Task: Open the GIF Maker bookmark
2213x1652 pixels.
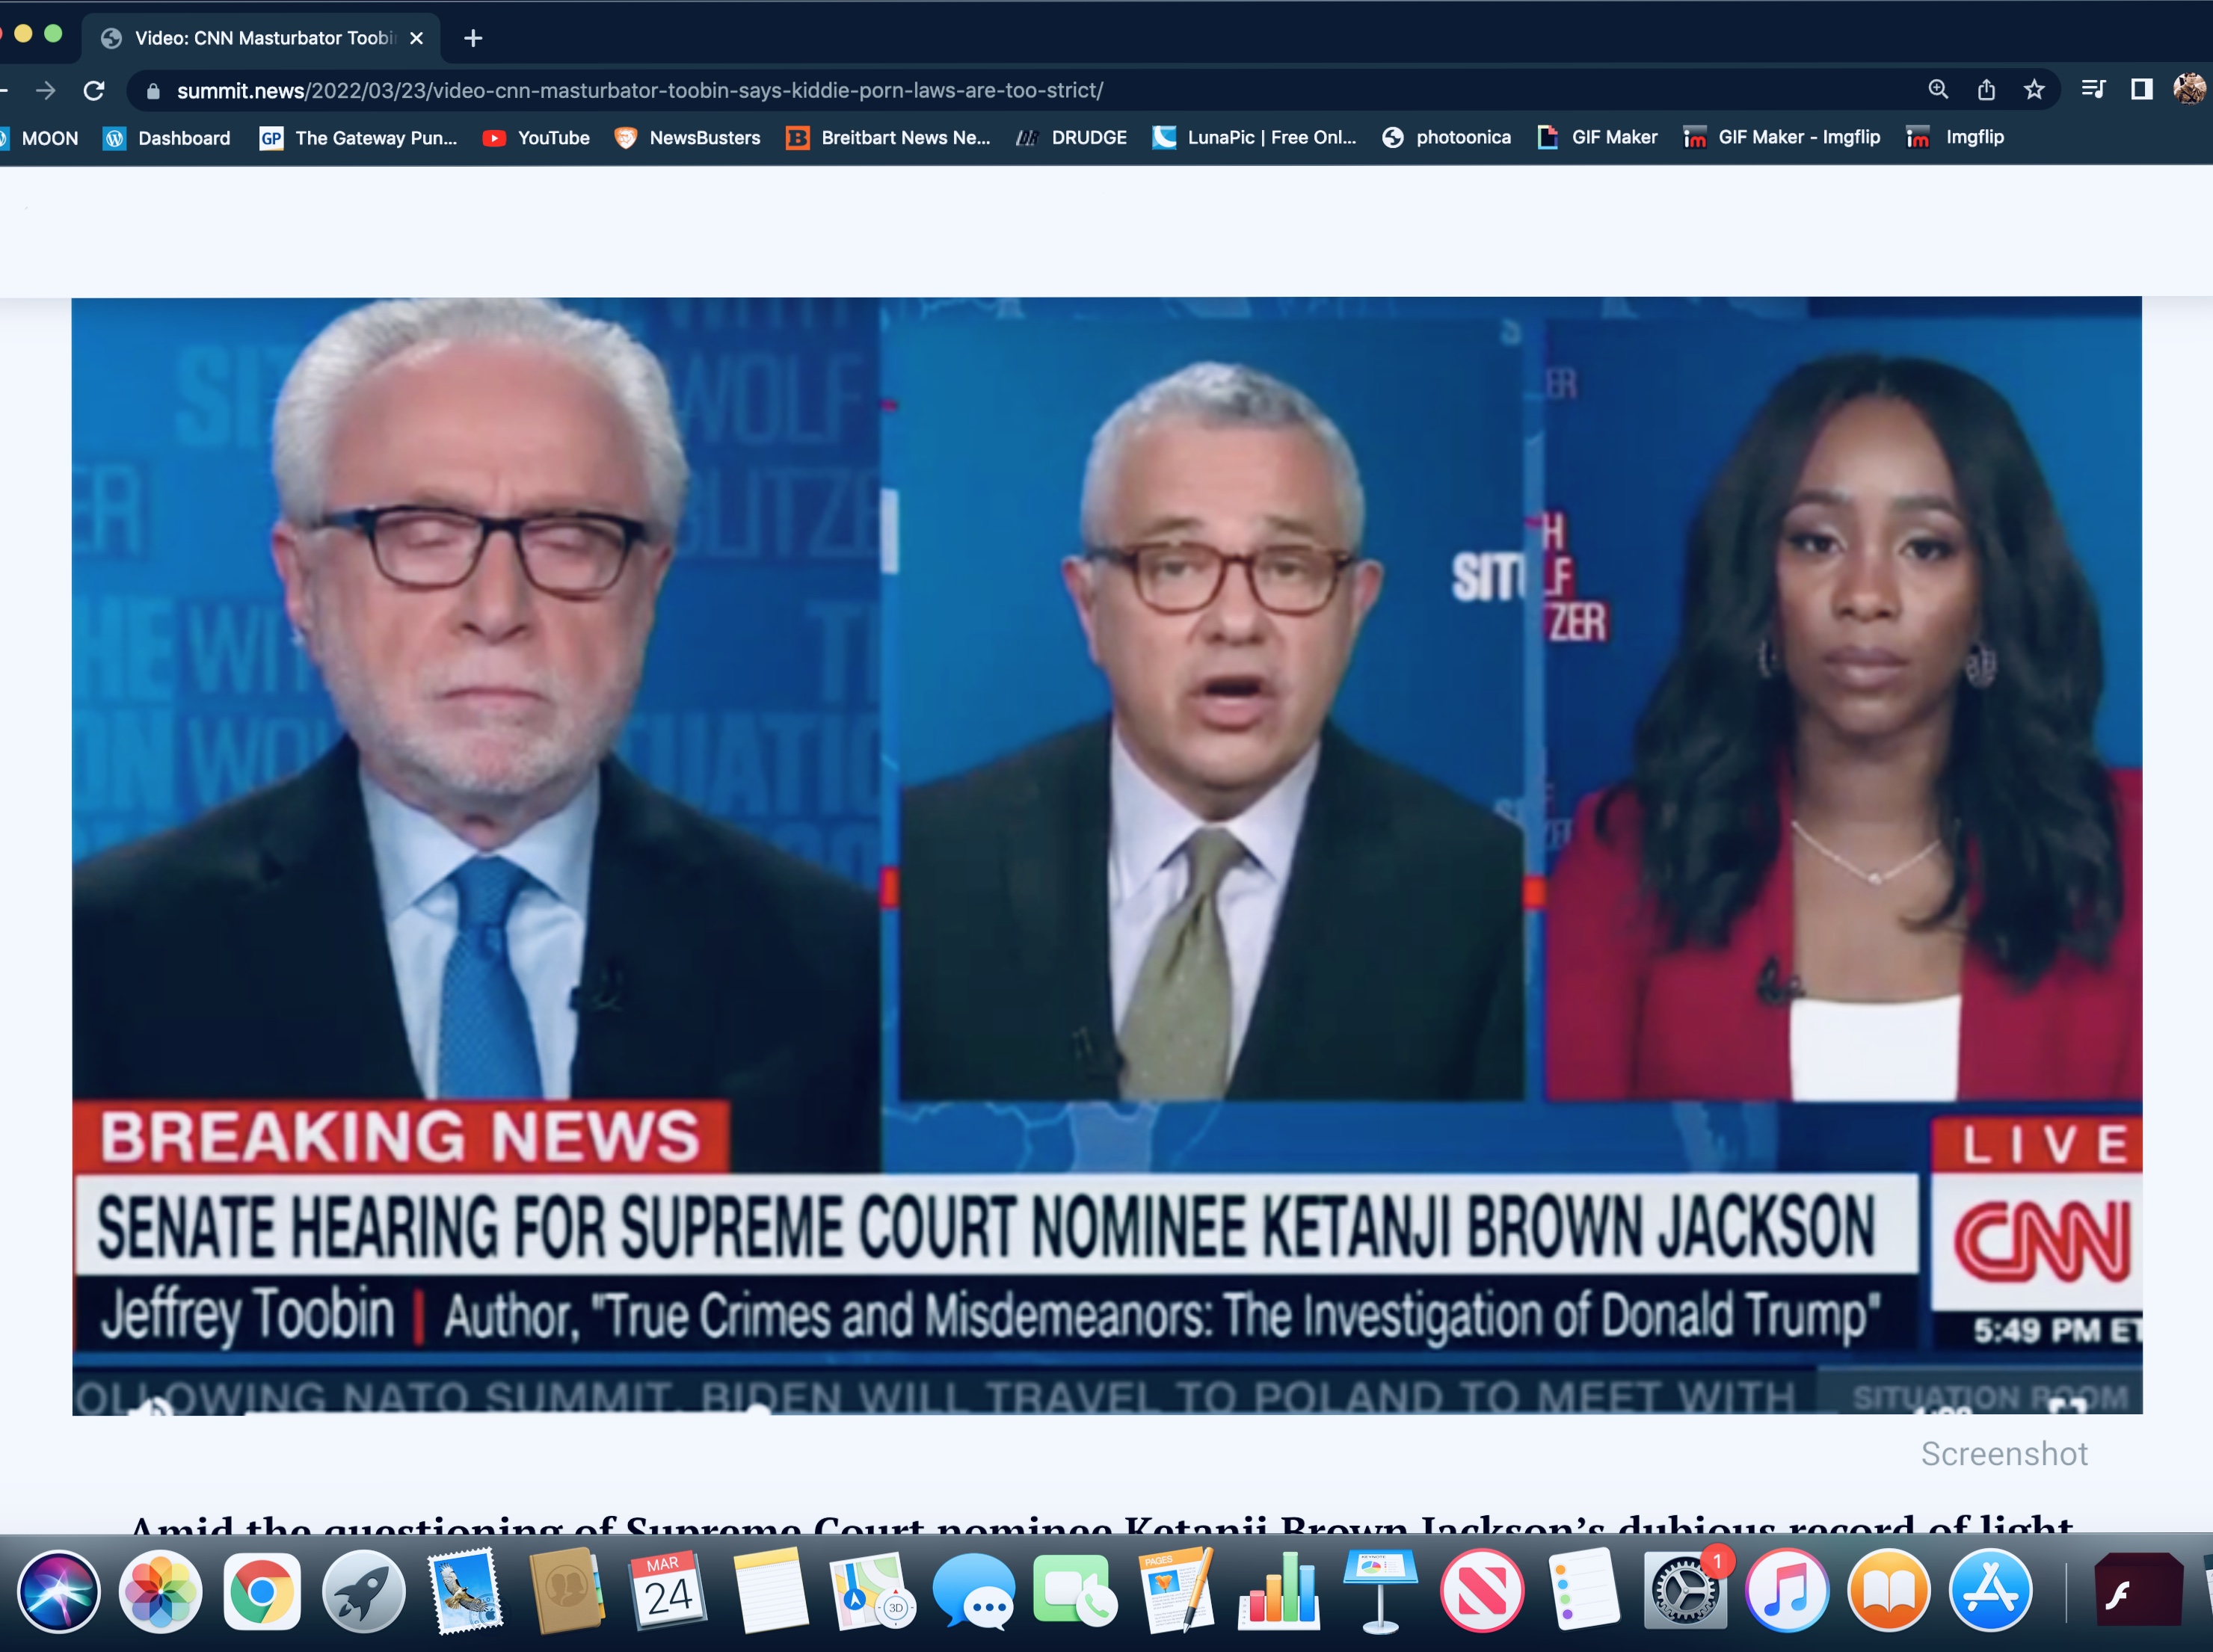Action: pos(1597,138)
